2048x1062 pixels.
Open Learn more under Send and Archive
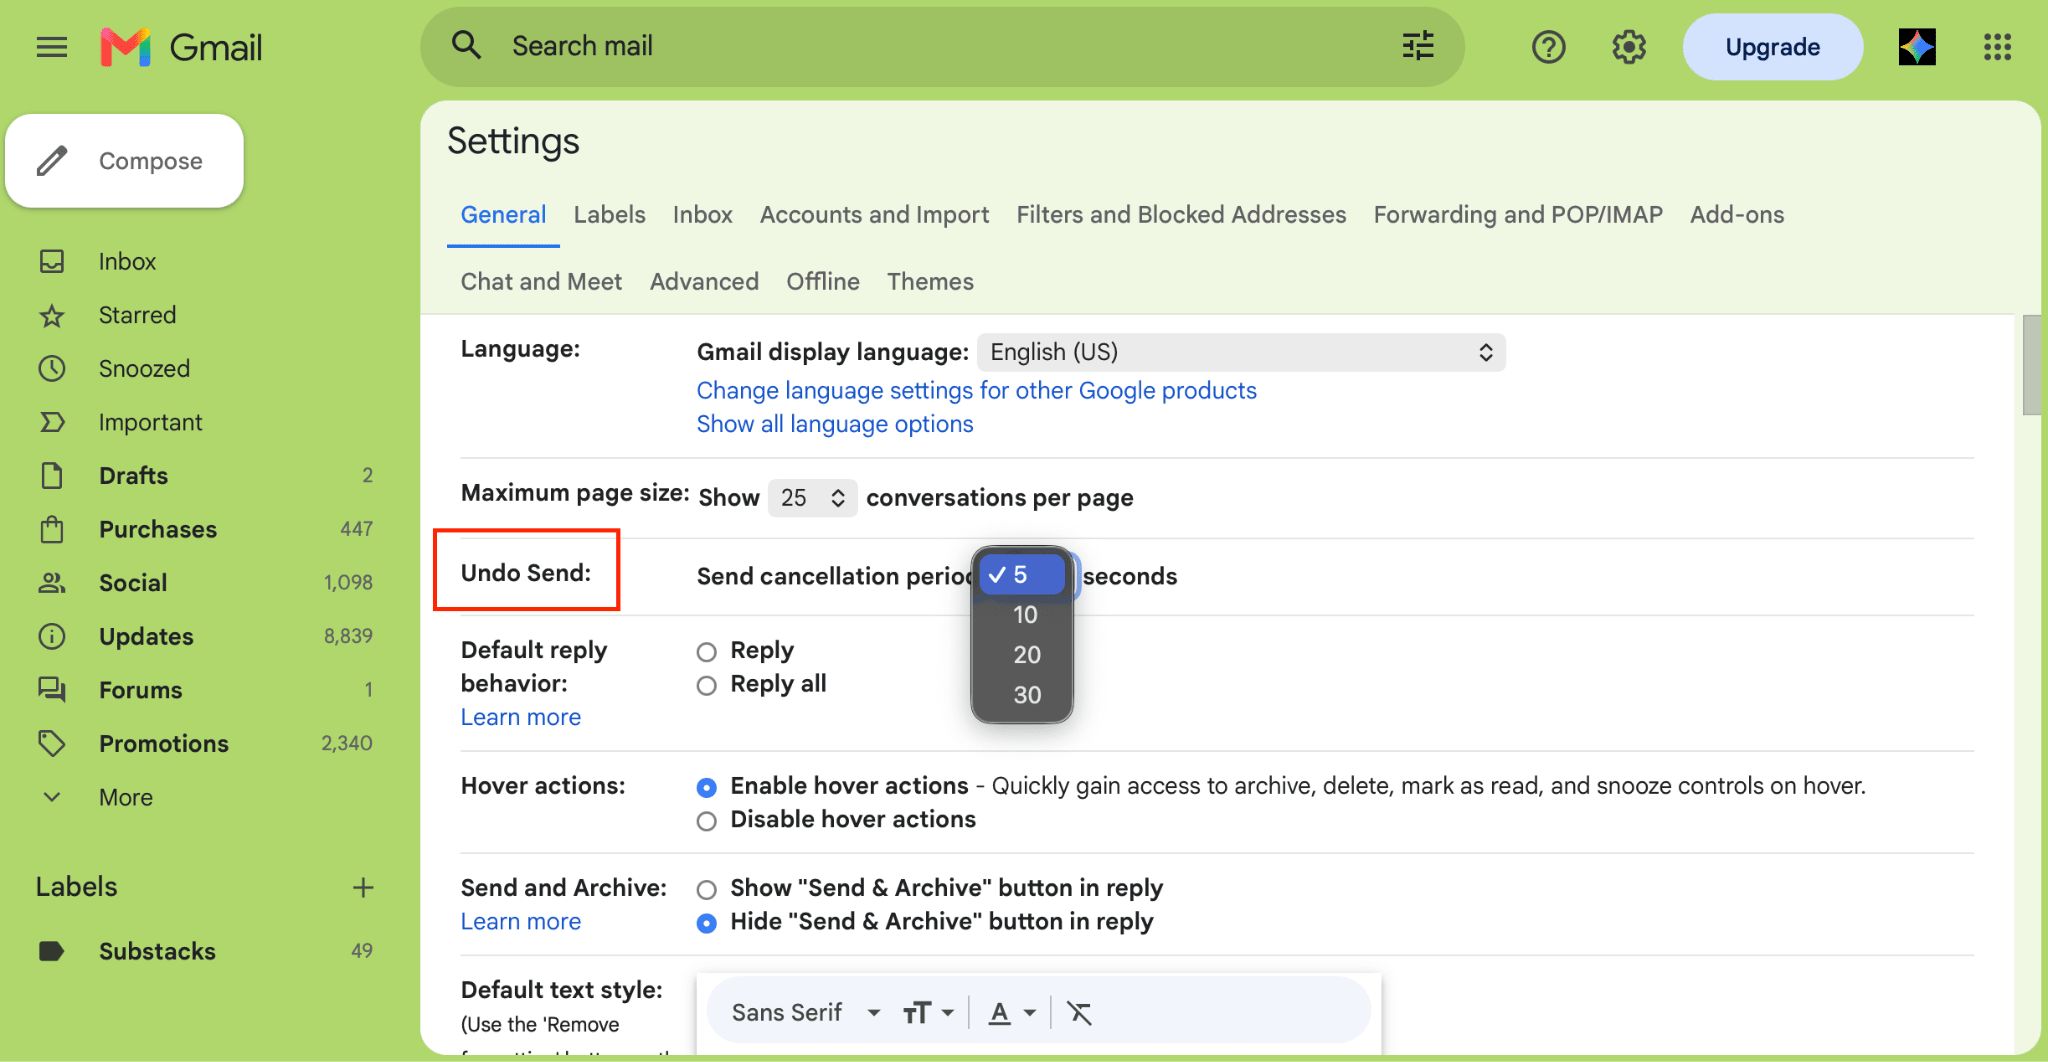tap(520, 922)
